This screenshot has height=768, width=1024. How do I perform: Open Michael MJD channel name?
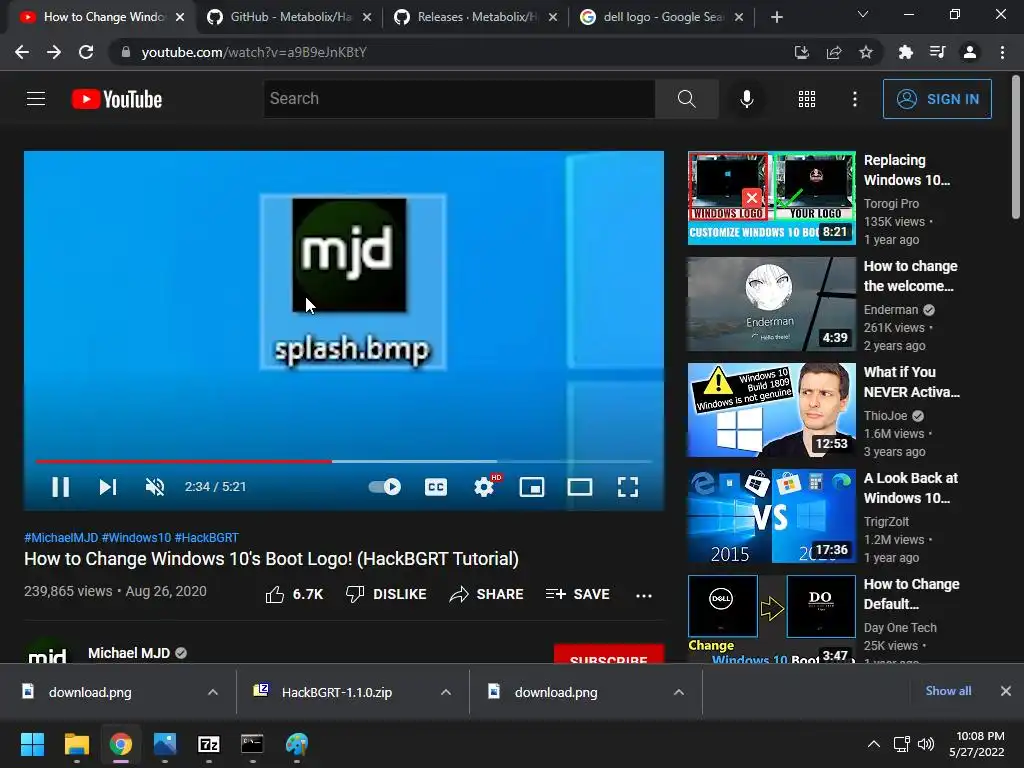[x=129, y=653]
